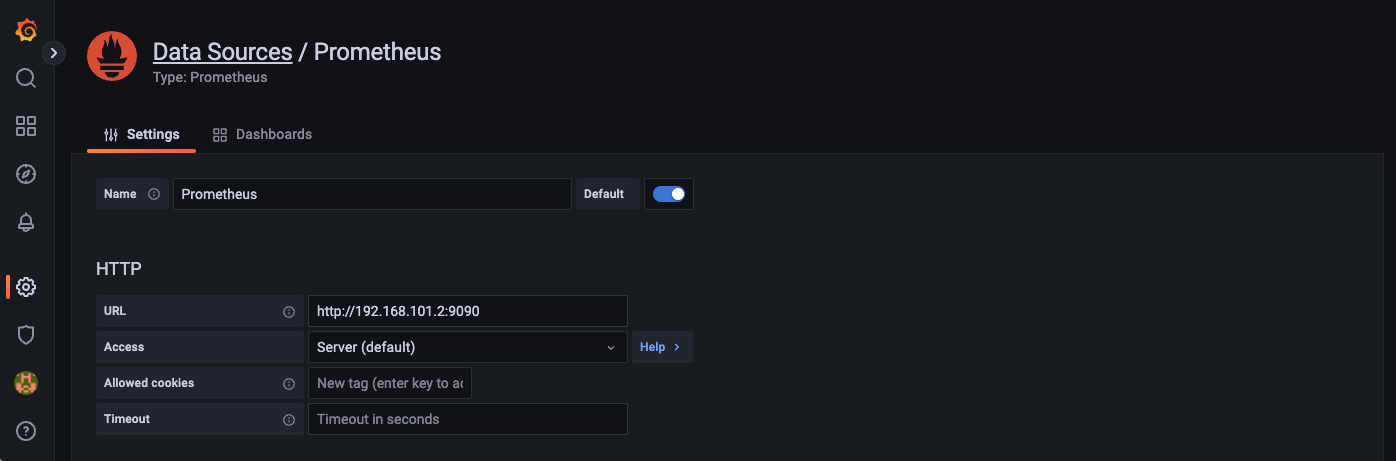Open the Help question mark icon
Screen dimensions: 1396x461
point(26,431)
